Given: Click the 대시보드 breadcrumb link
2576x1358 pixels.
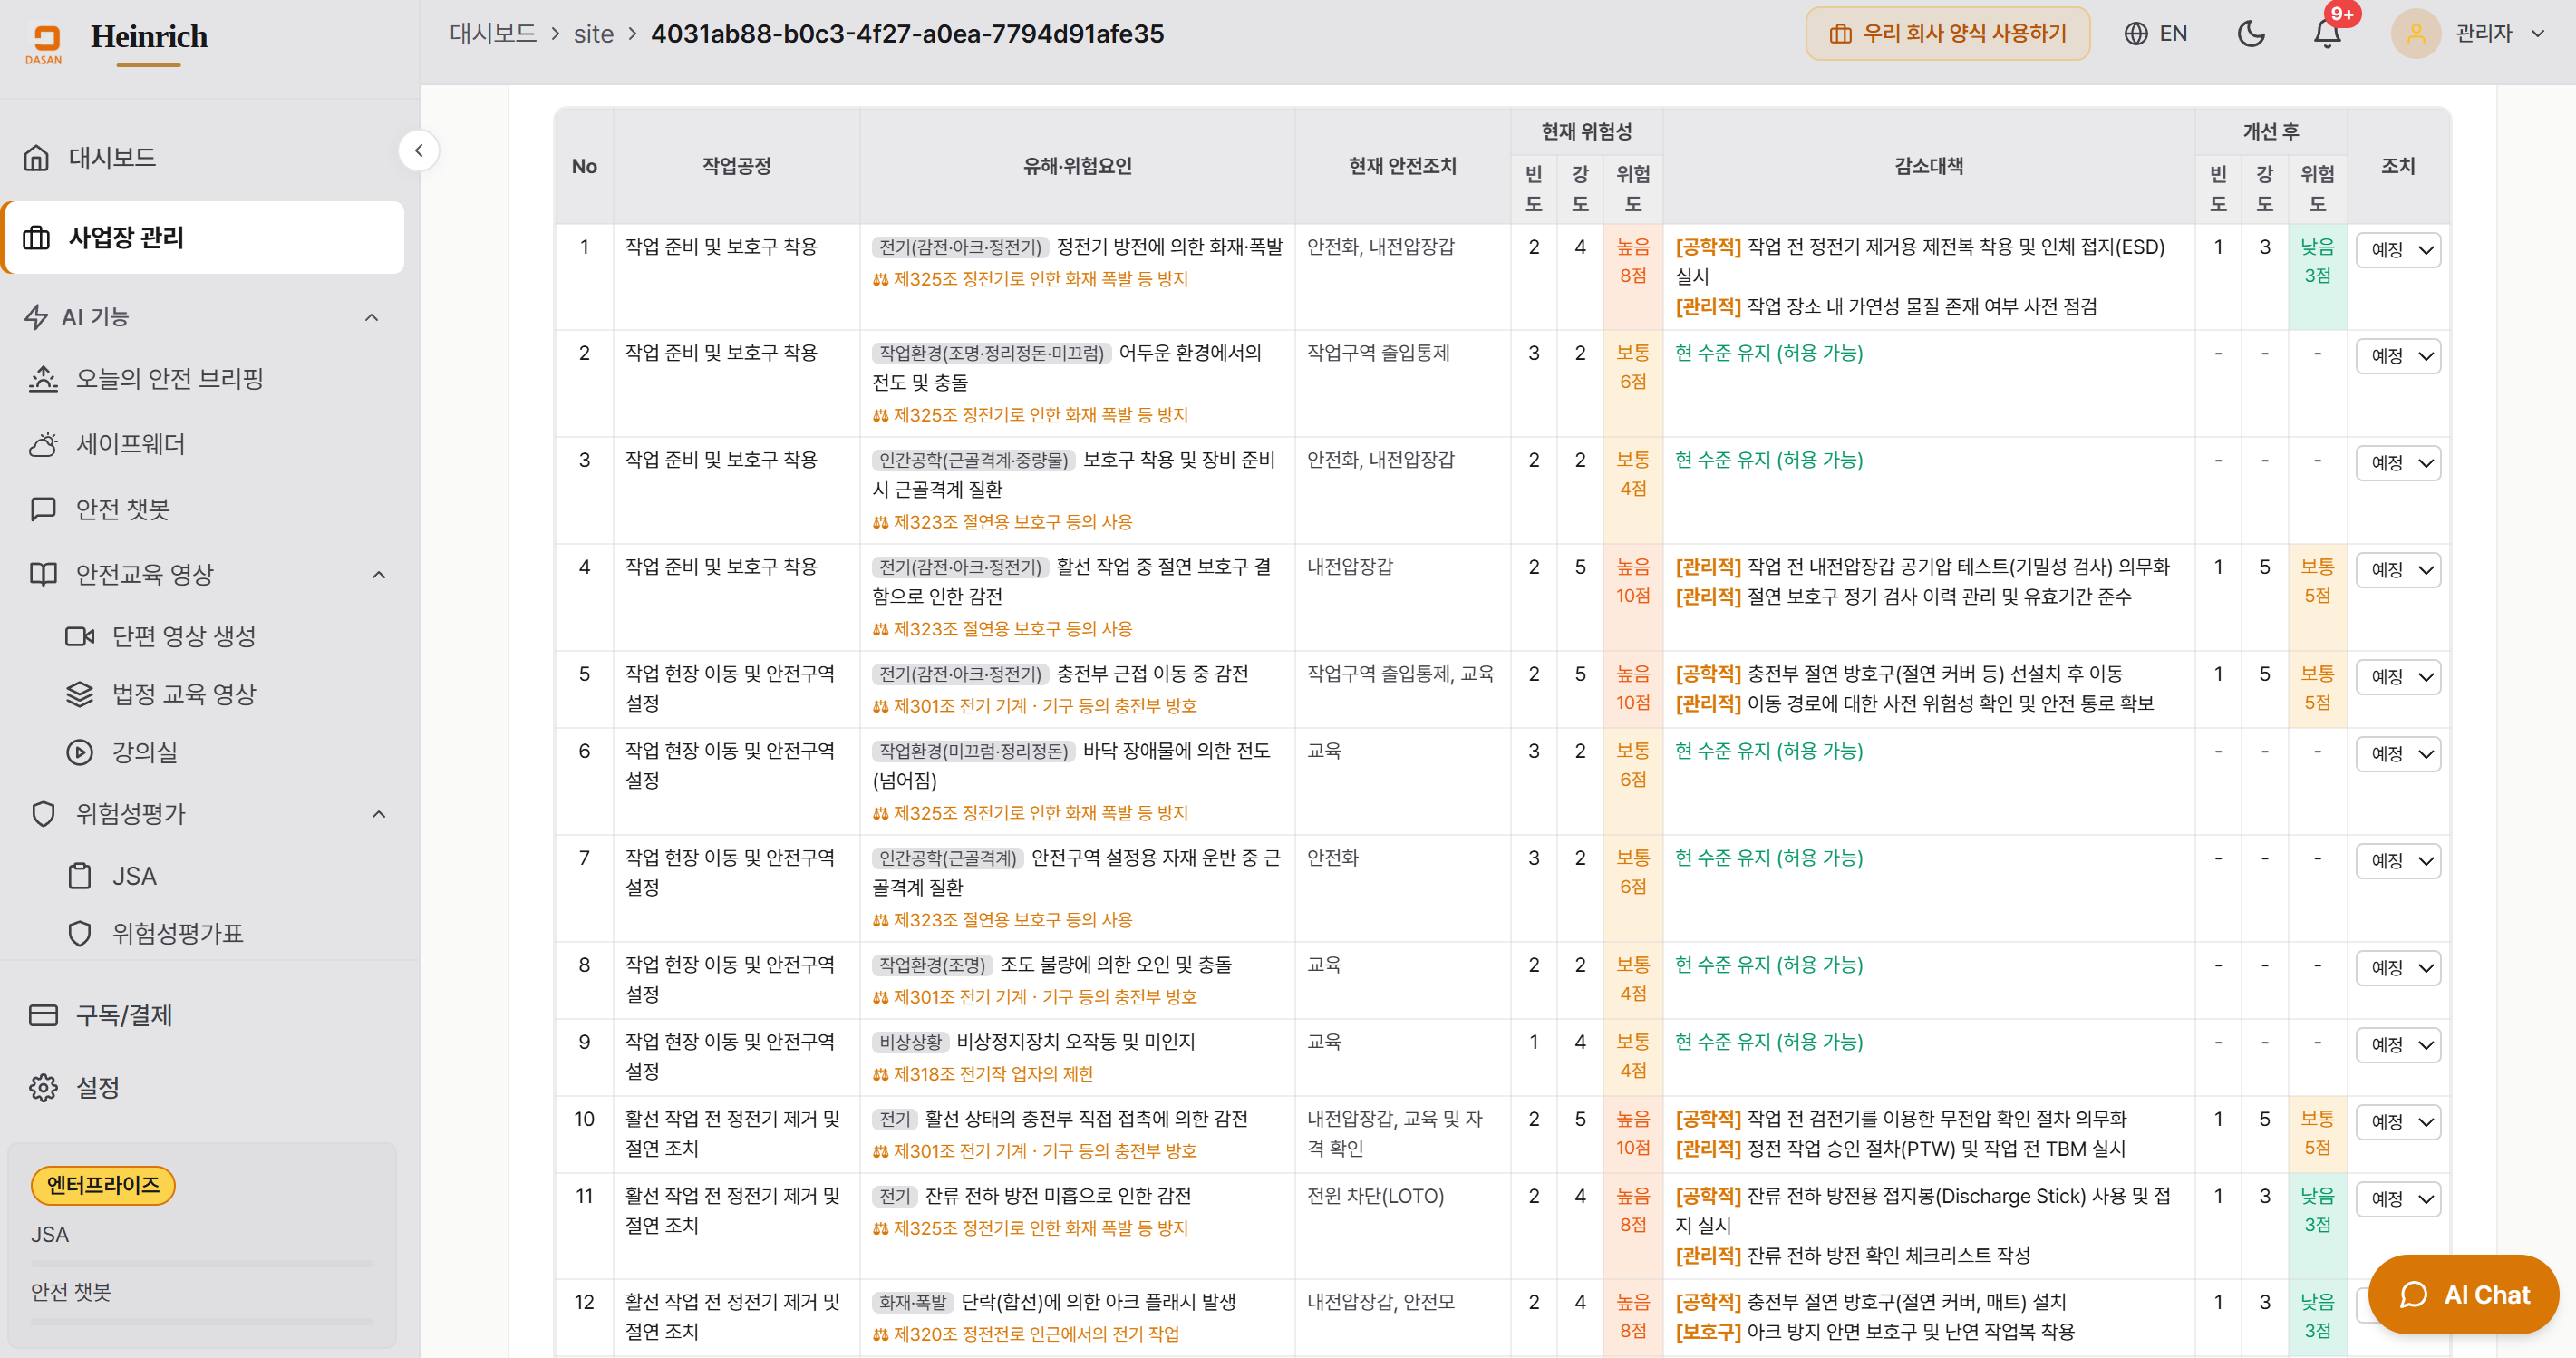Looking at the screenshot, I should click(492, 34).
